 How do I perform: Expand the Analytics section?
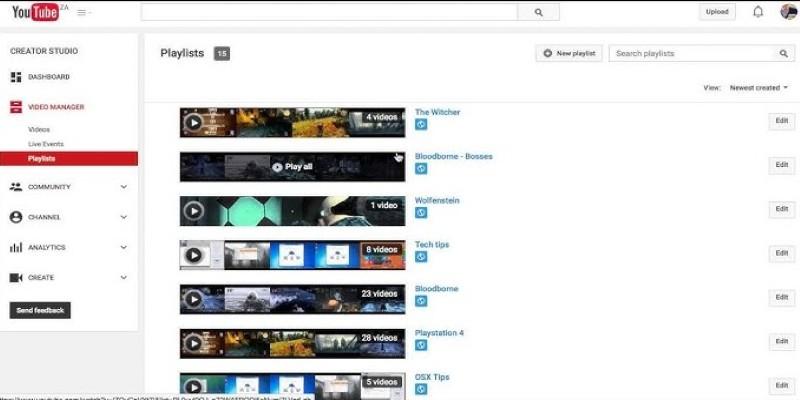pos(123,247)
